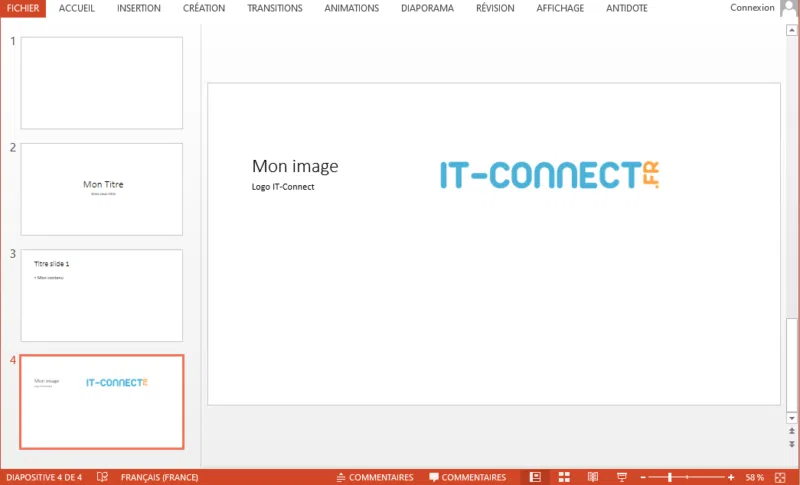Click the Mon image title text

point(295,166)
